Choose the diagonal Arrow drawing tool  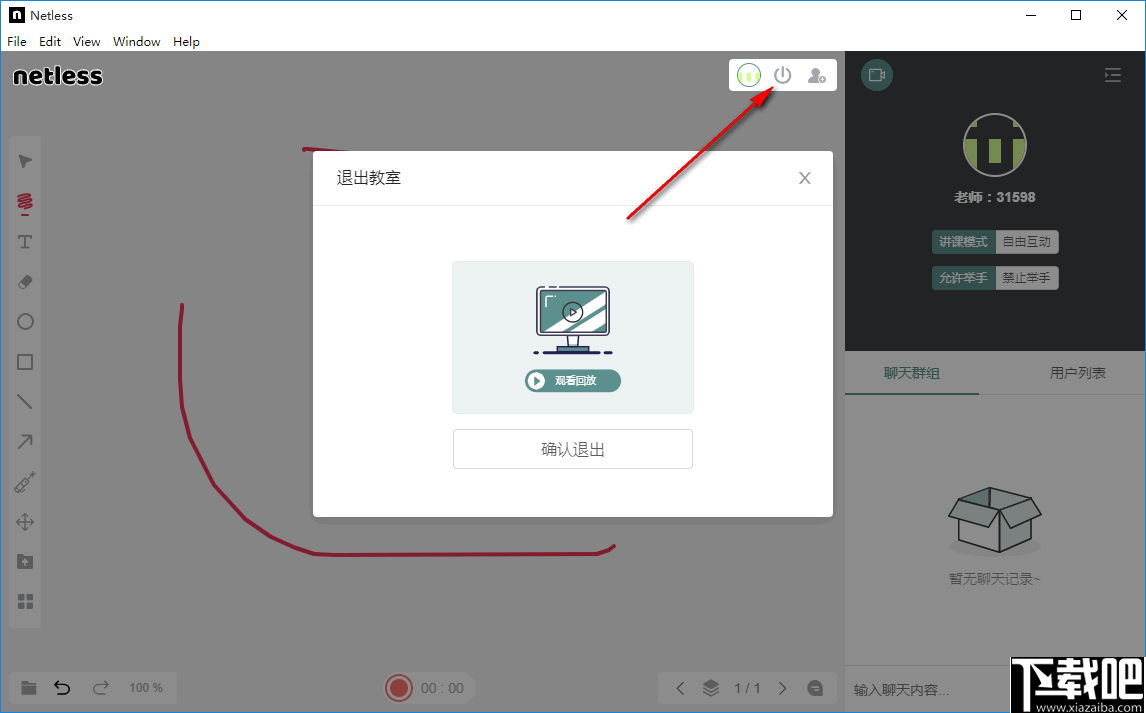pyautogui.click(x=26, y=441)
